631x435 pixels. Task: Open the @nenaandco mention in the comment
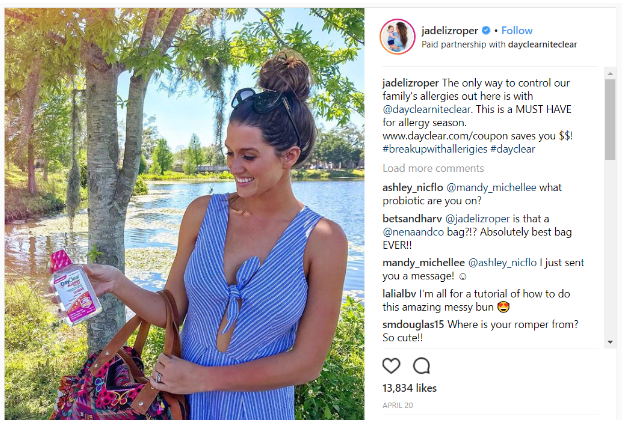[413, 232]
